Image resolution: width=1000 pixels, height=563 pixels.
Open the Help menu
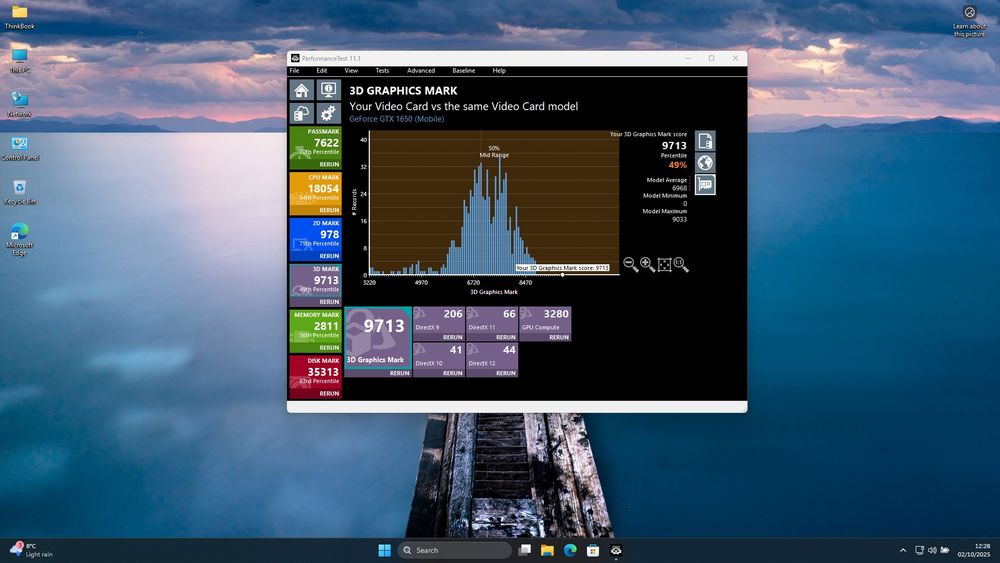(x=499, y=71)
